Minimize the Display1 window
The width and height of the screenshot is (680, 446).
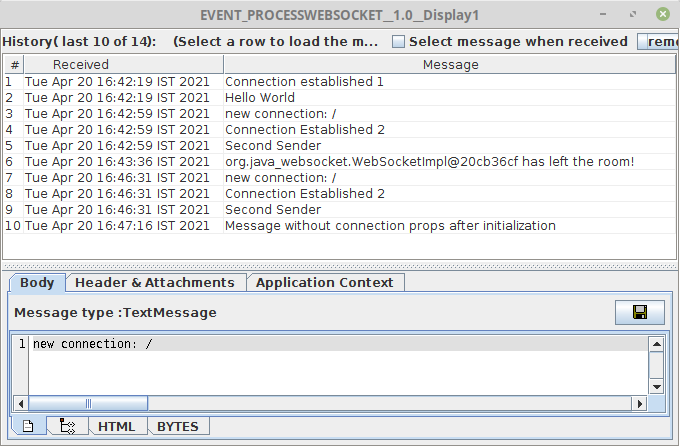tap(603, 14)
